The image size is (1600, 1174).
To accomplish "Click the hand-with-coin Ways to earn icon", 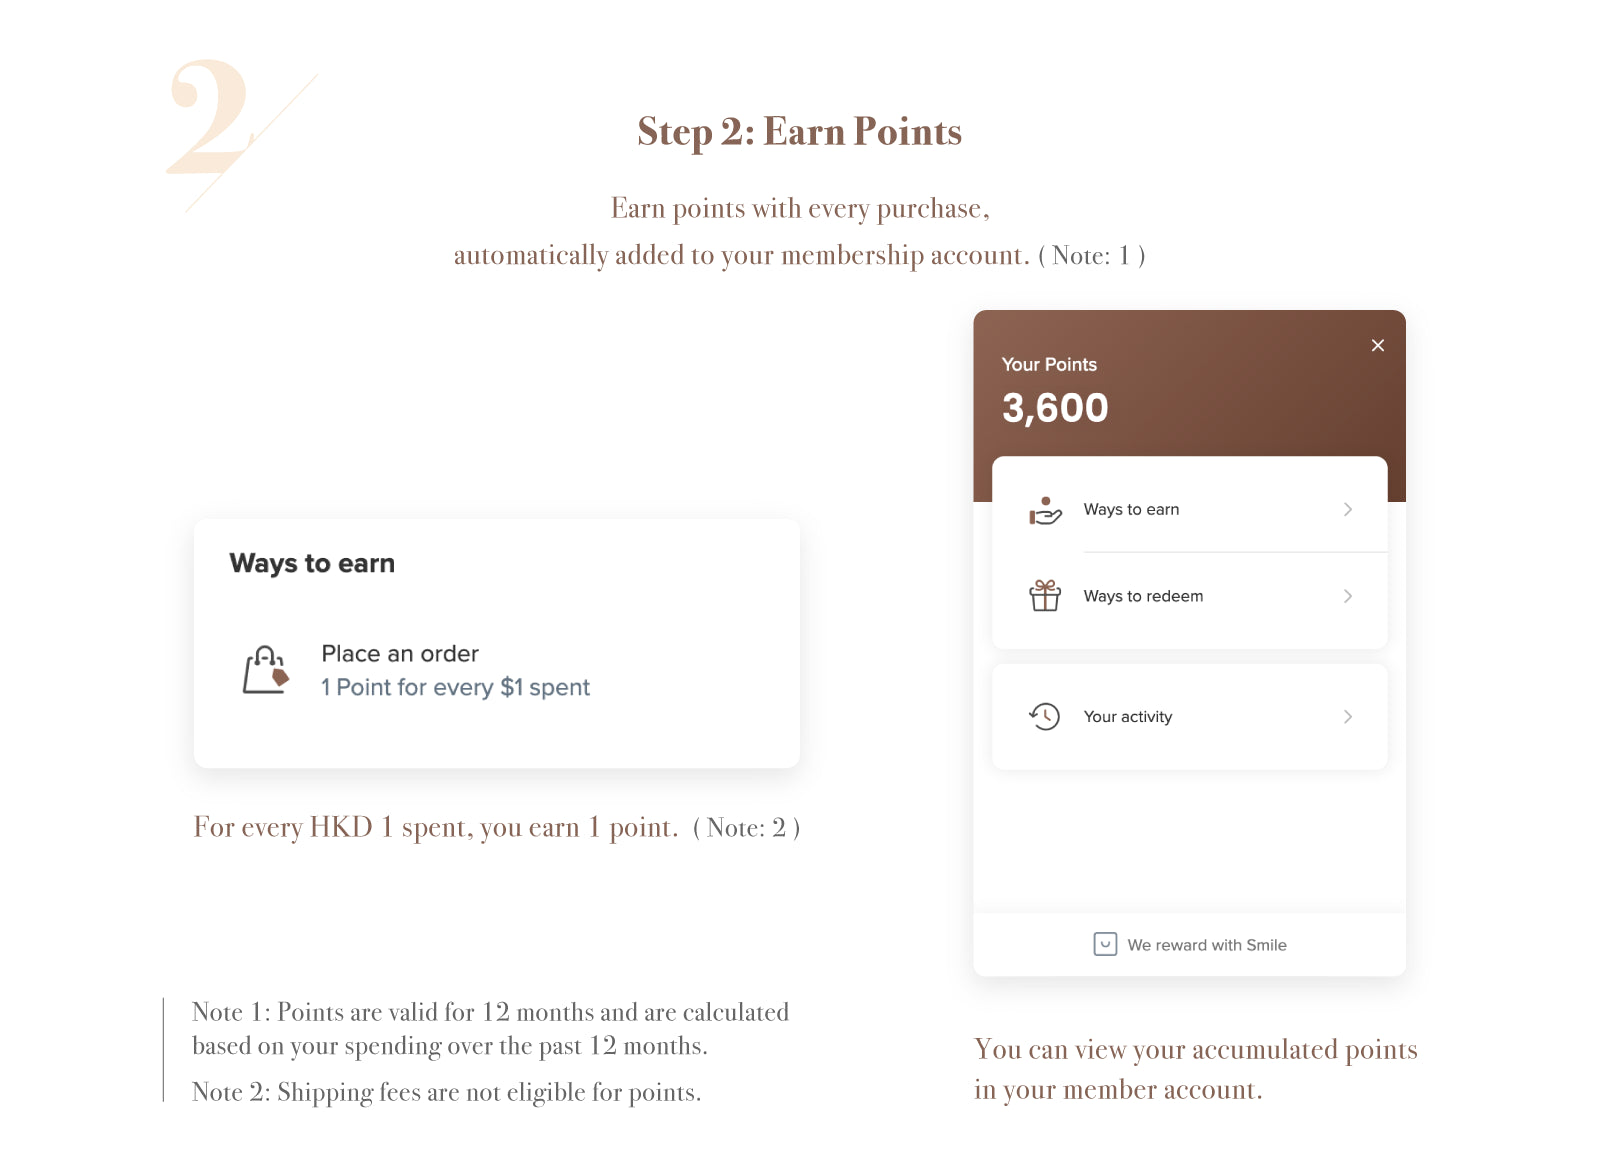I will point(1045,510).
